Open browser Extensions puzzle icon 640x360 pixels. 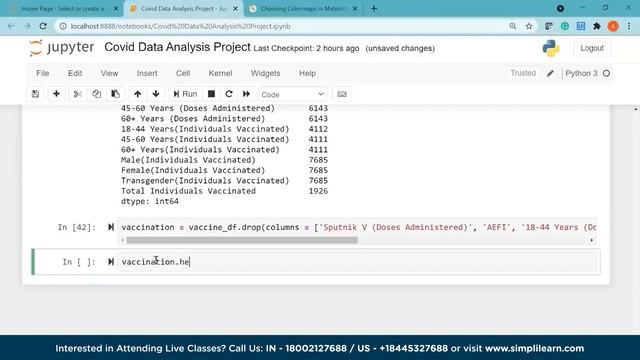597,26
